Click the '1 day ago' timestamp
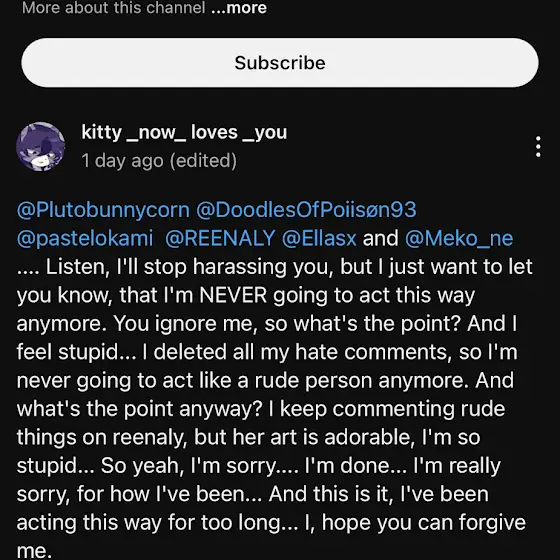The width and height of the screenshot is (560, 560). pos(122,160)
